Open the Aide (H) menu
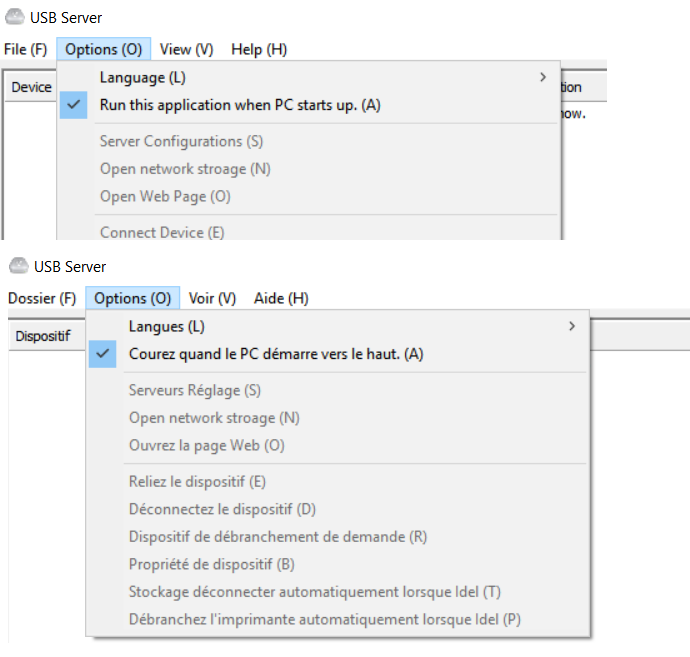The height and width of the screenshot is (657, 690). pos(281,298)
